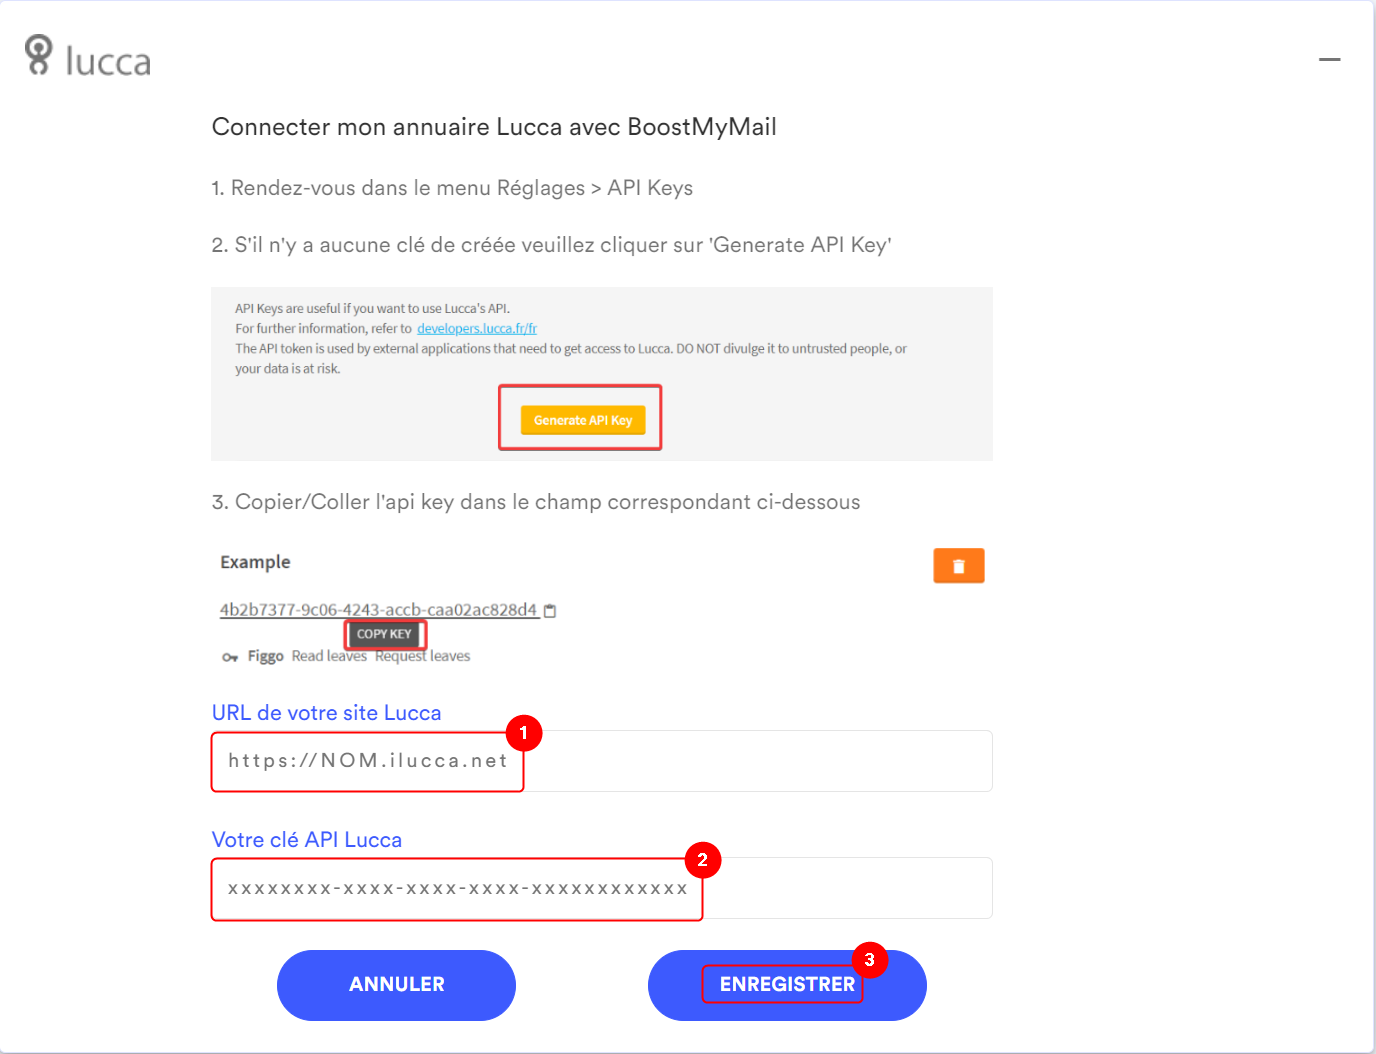Click the Request leaves permission label

(x=422, y=656)
